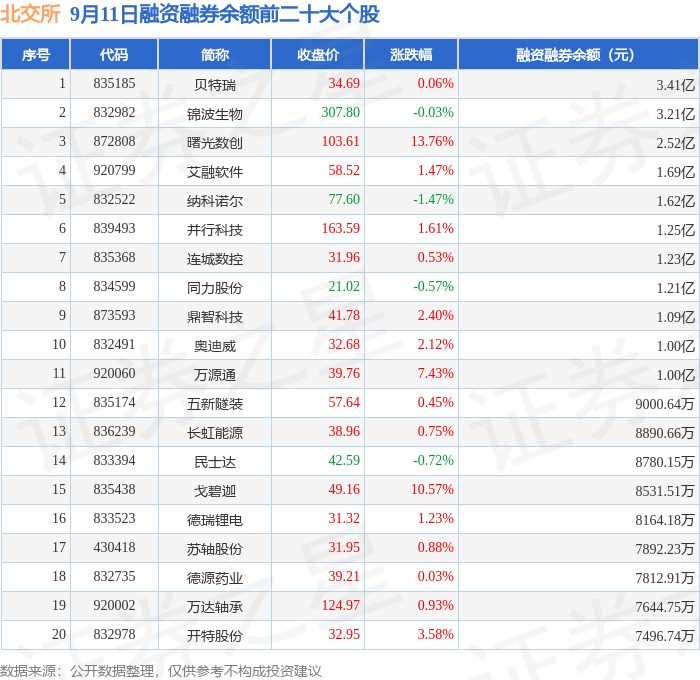Click closing price 39.76
The height and width of the screenshot is (680, 700).
pyautogui.click(x=344, y=373)
